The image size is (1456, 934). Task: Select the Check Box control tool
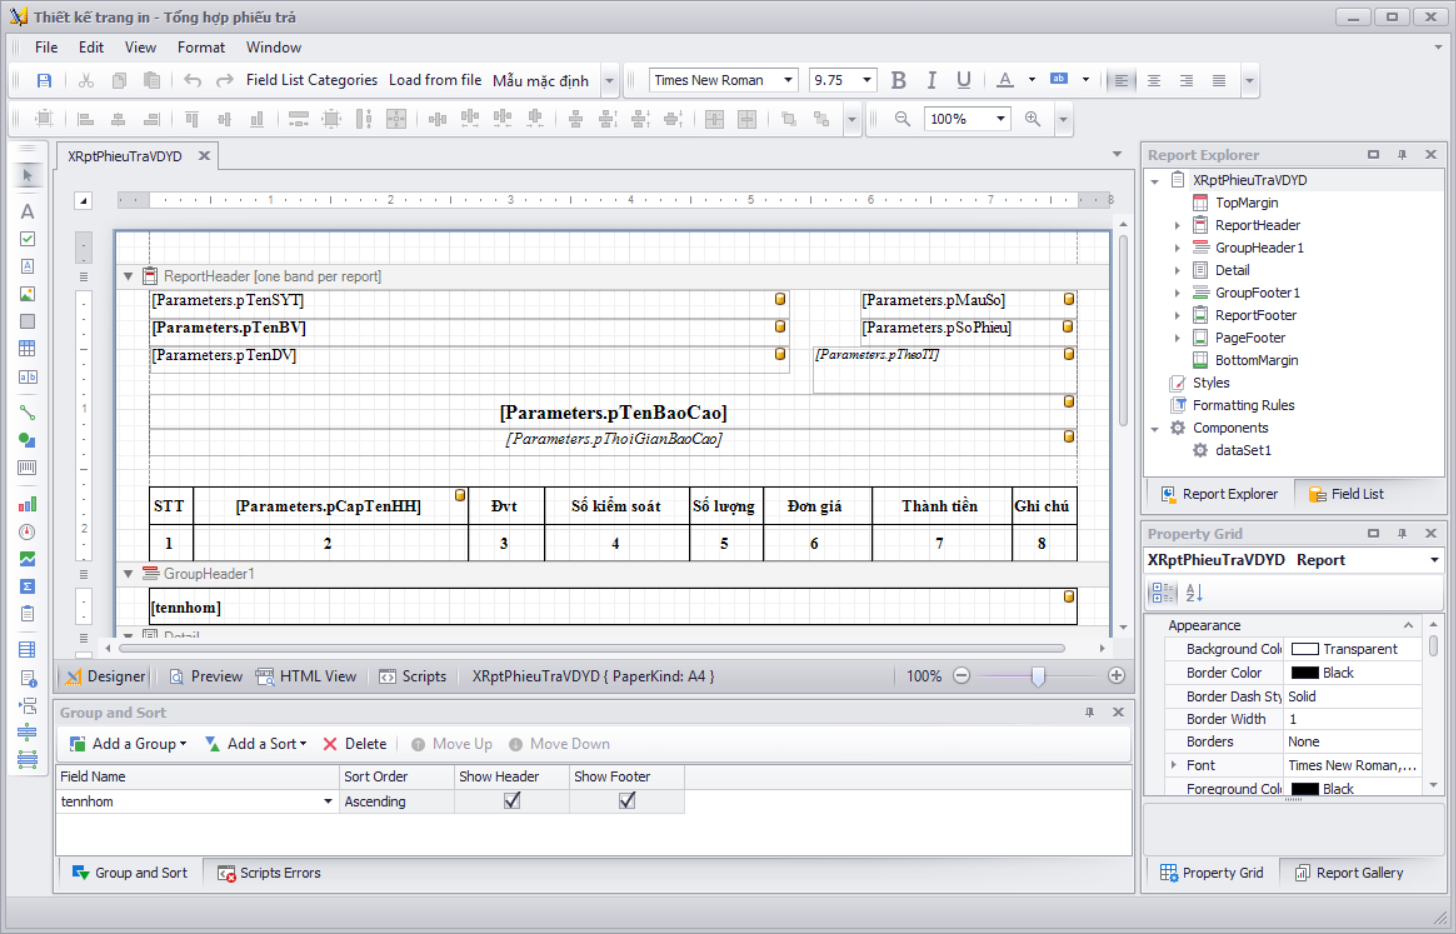[x=27, y=239]
